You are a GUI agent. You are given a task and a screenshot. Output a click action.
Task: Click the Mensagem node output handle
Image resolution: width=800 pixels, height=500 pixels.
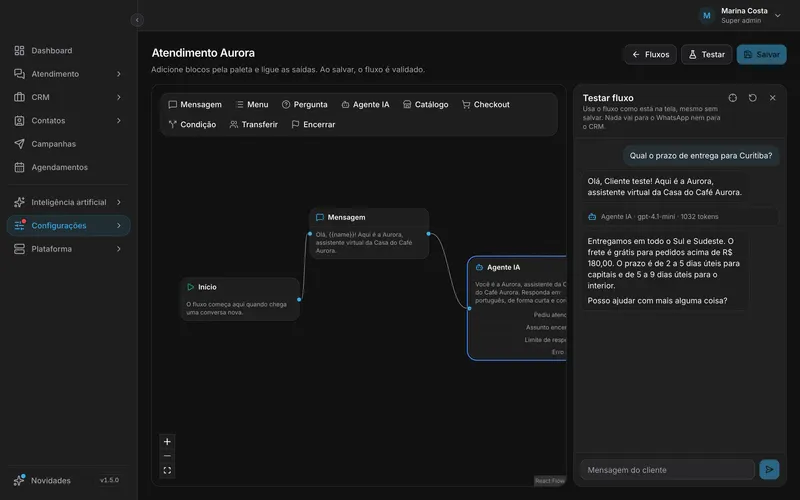pos(429,234)
